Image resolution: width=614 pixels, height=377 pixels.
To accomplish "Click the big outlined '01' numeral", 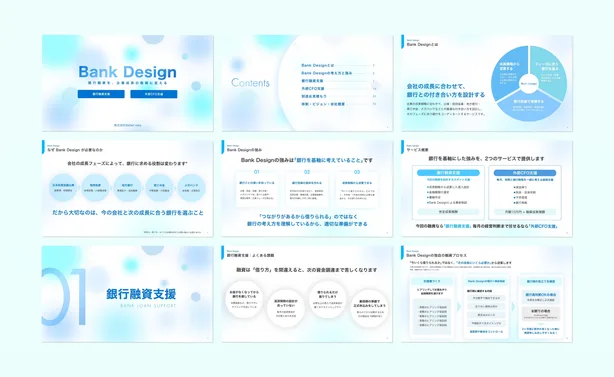I will click(63, 297).
